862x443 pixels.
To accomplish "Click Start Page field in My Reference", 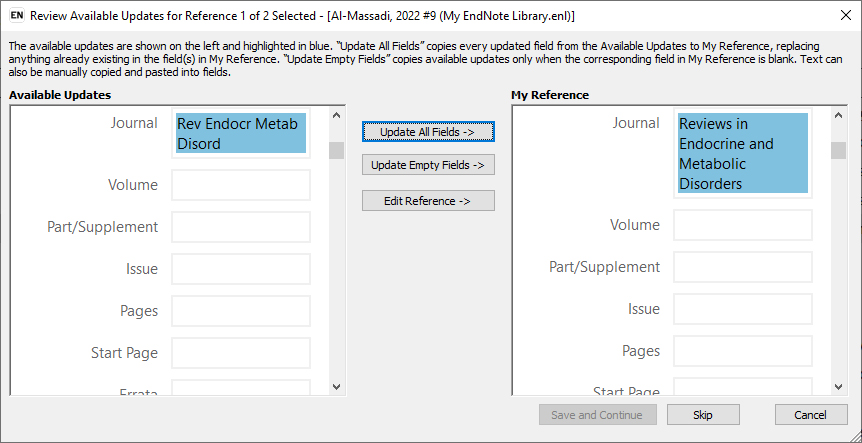I will coord(743,386).
